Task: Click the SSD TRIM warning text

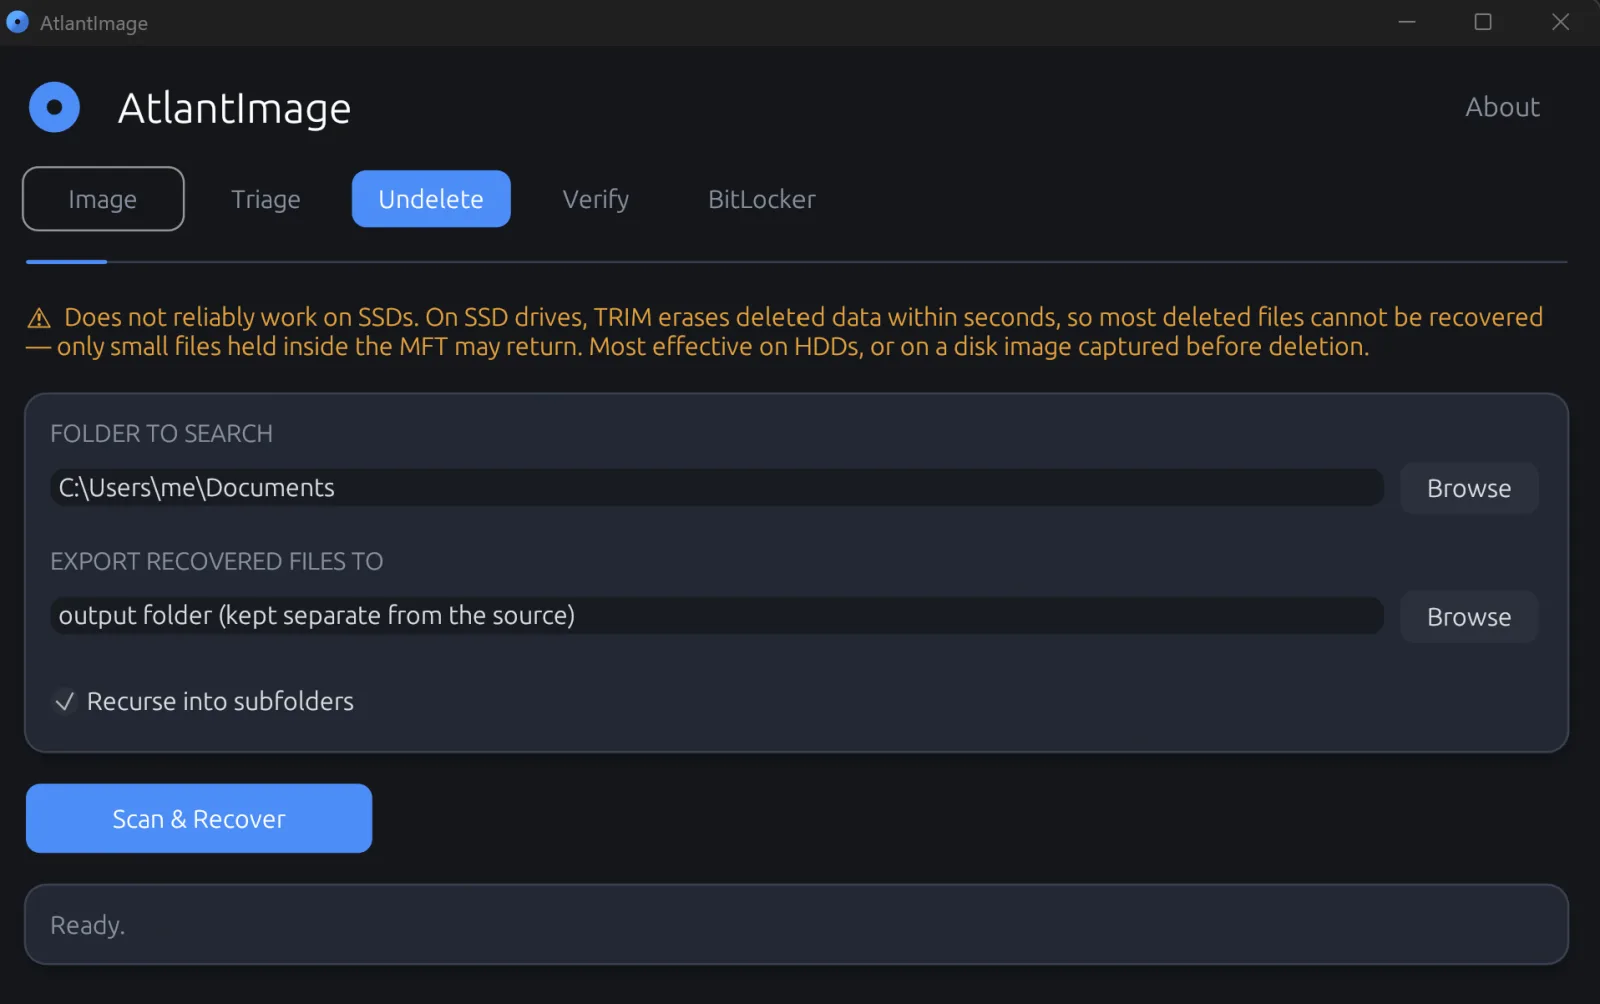Action: coord(786,332)
